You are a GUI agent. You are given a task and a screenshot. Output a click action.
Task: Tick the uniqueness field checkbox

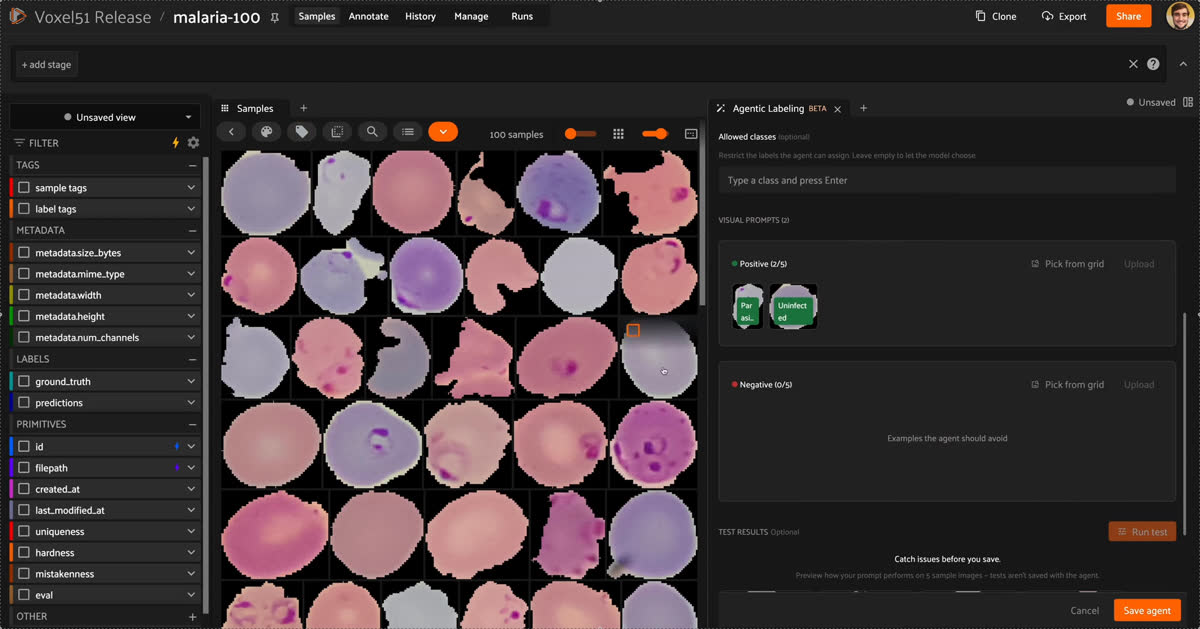(x=24, y=532)
